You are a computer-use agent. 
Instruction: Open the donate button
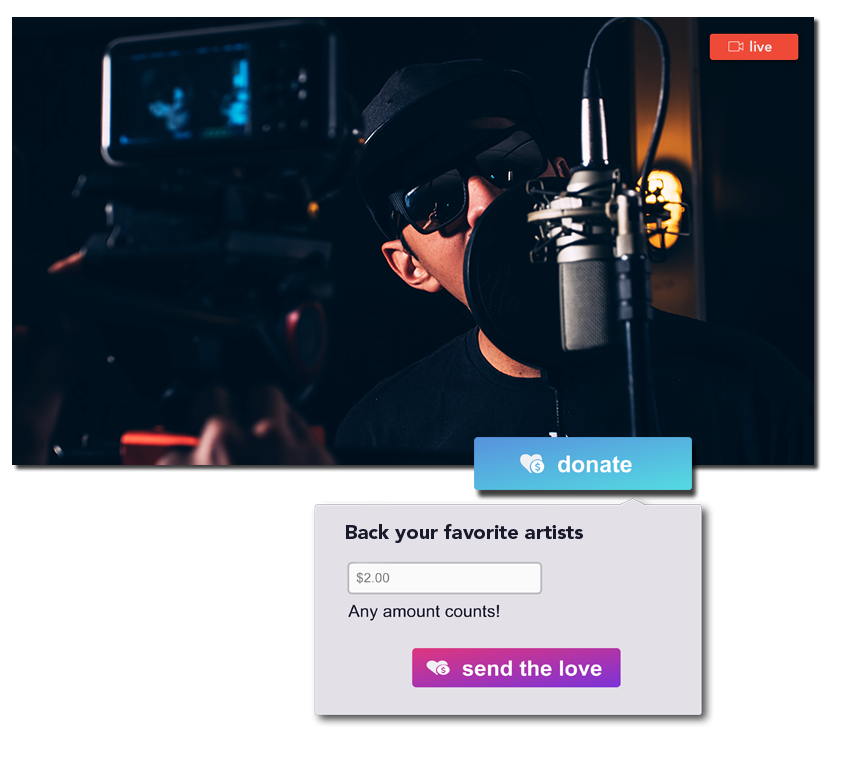pos(583,464)
